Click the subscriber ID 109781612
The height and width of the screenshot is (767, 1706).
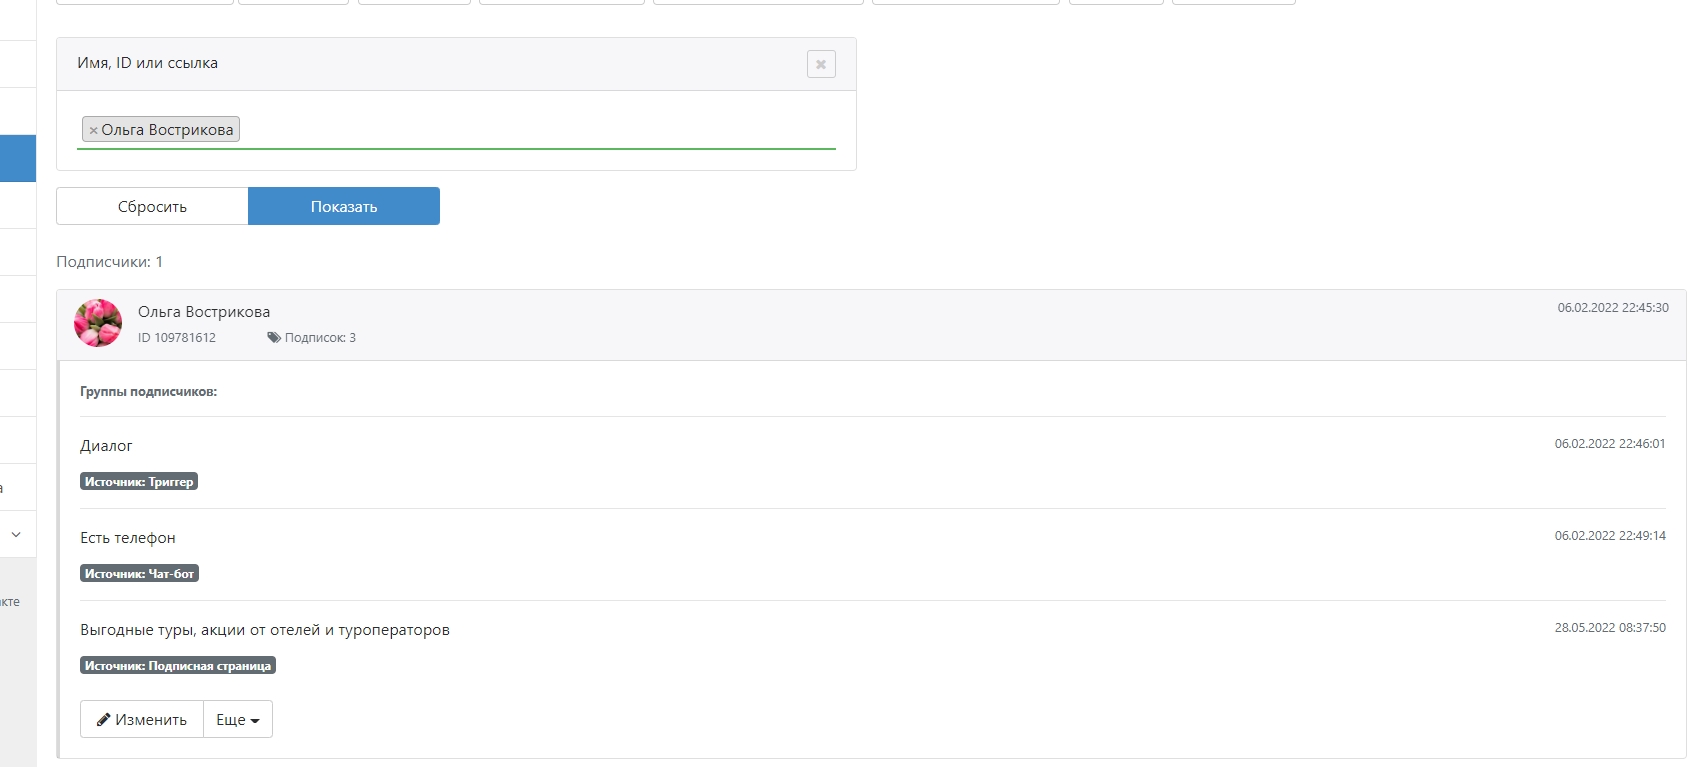[x=177, y=338]
